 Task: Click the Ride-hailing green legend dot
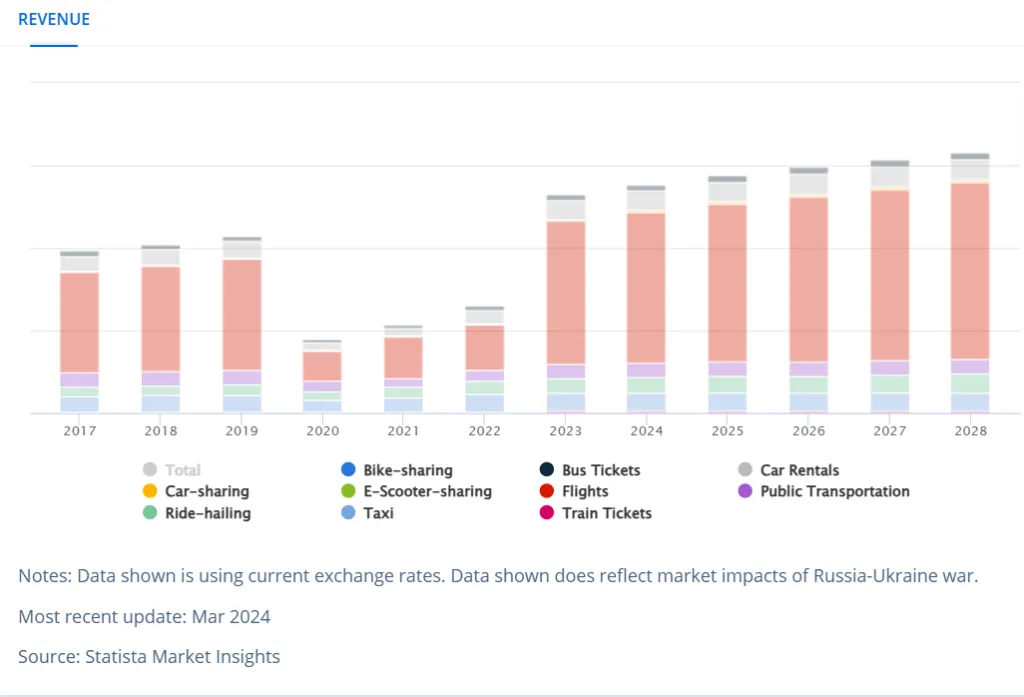(150, 513)
